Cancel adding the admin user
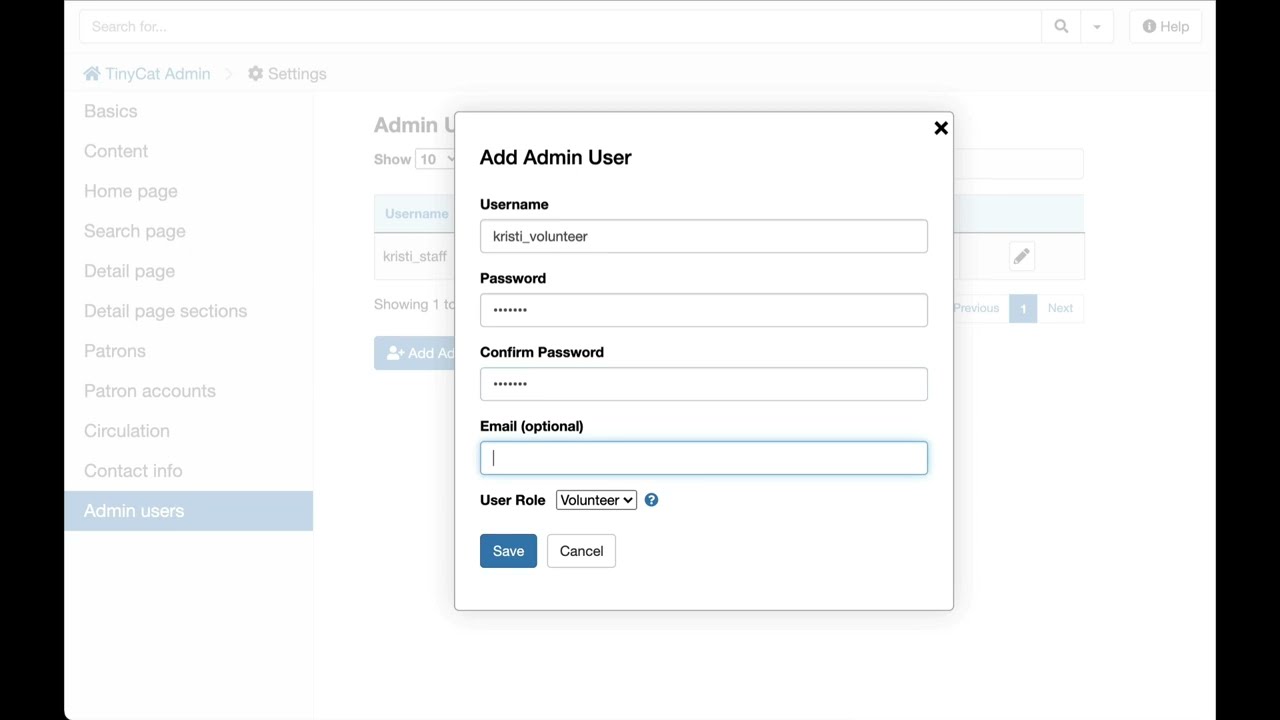The height and width of the screenshot is (720, 1280). (x=581, y=551)
